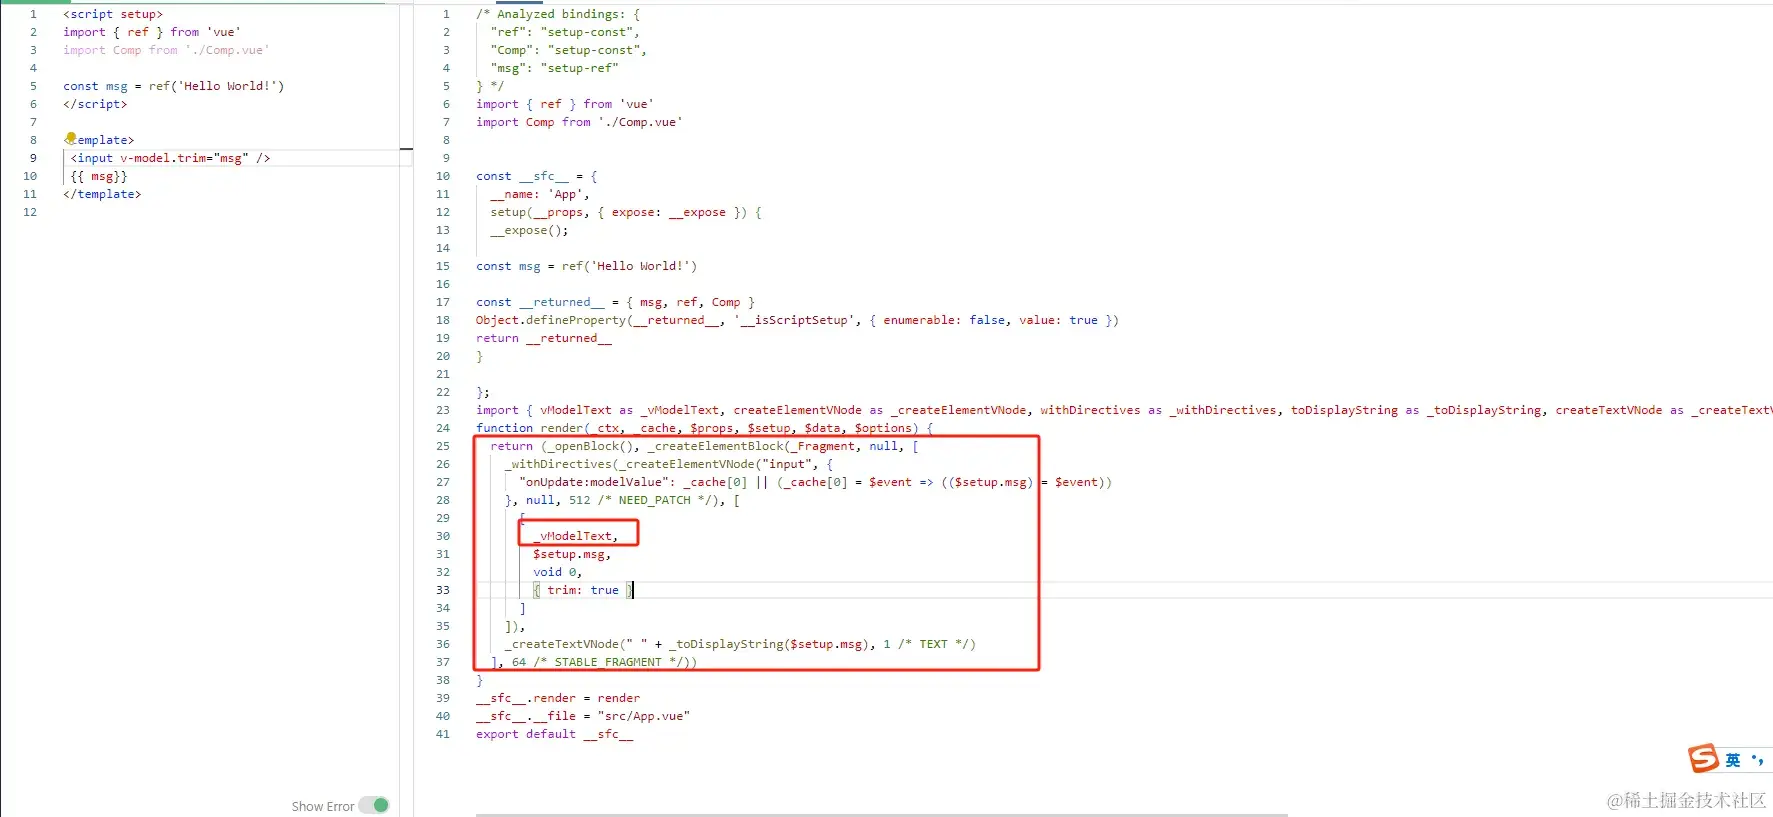Click the "import { vModelText as _vModelText" import line

tap(1124, 410)
